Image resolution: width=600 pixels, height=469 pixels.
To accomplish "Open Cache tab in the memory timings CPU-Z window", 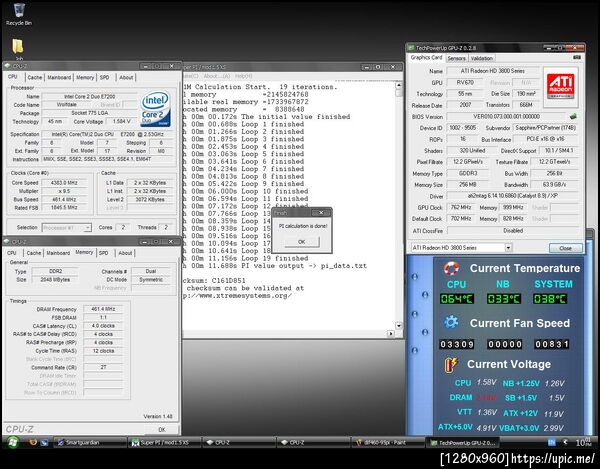I will (x=34, y=253).
